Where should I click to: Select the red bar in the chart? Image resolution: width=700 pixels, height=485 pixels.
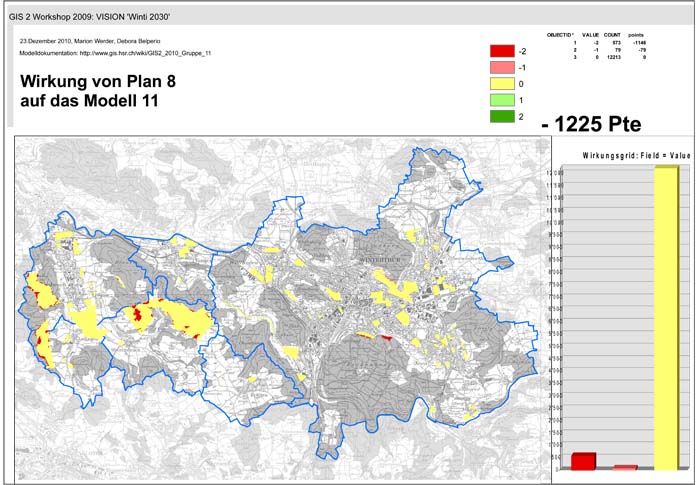[x=583, y=461]
